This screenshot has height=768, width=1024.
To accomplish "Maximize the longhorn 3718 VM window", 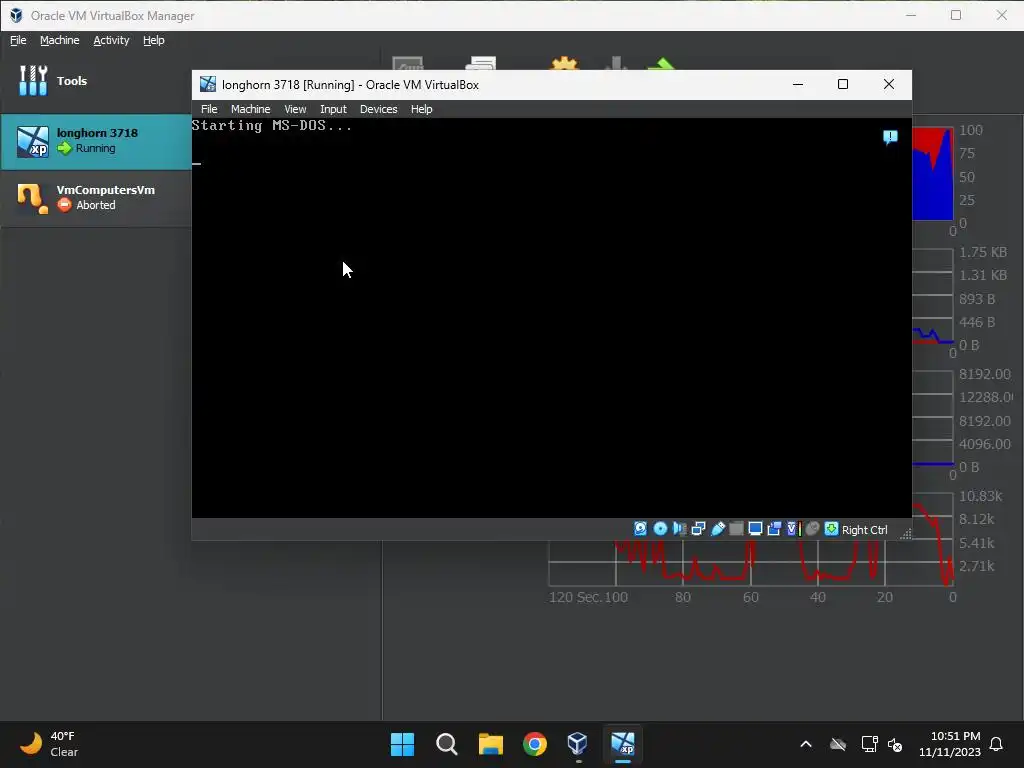I will click(842, 84).
